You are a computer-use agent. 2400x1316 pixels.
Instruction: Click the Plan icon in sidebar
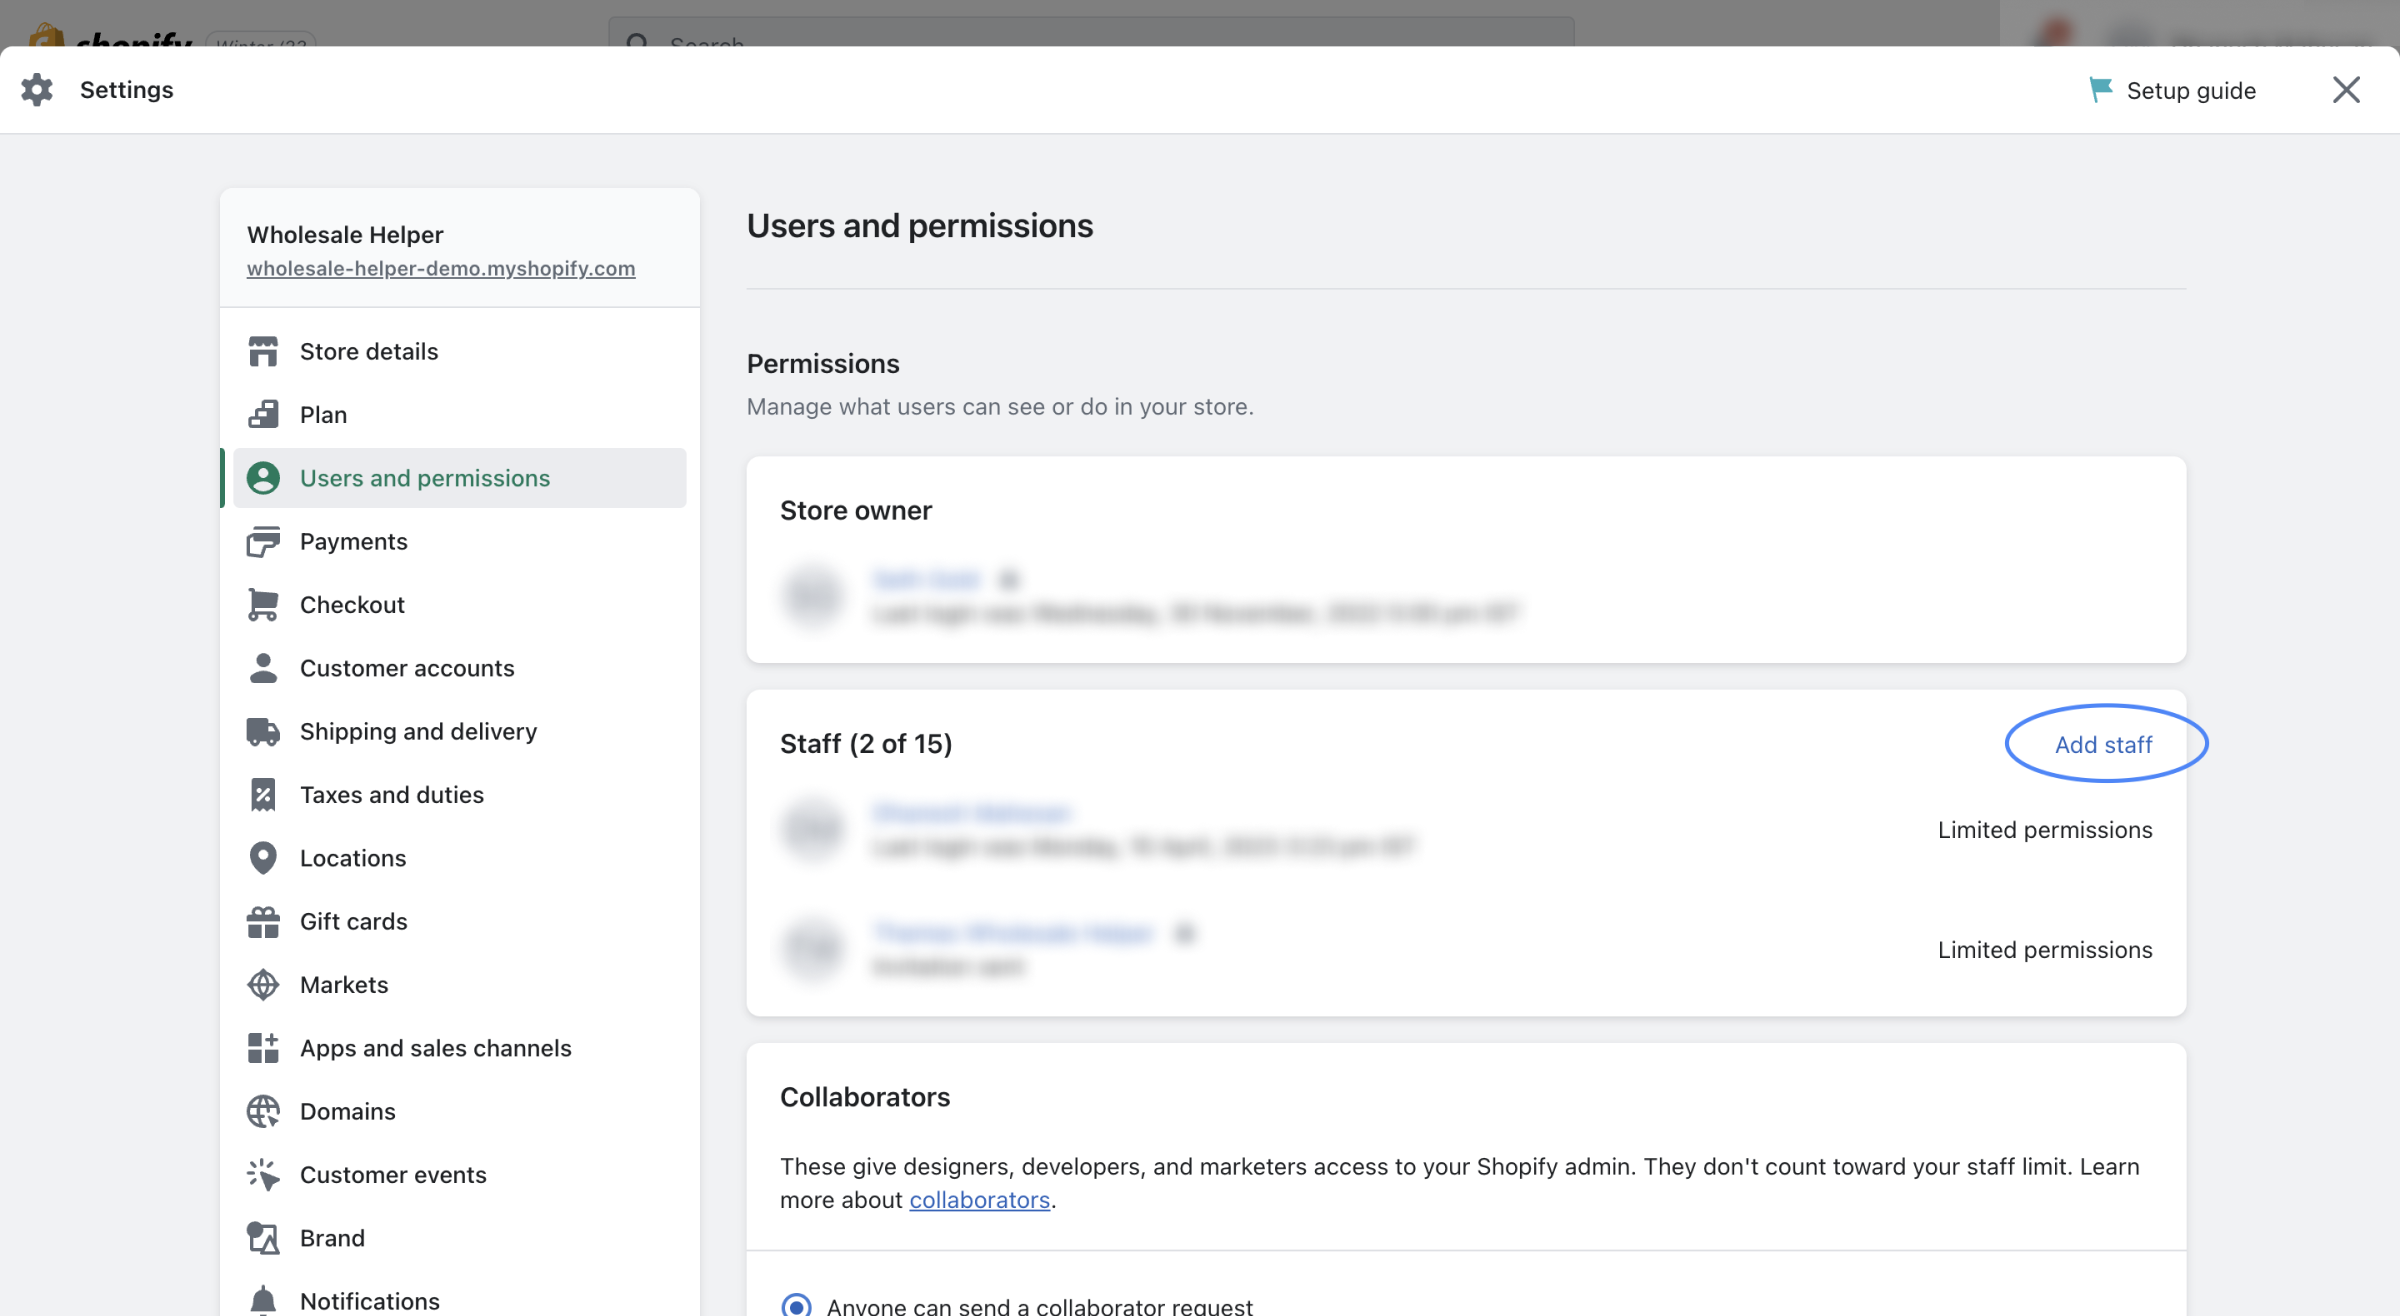pyautogui.click(x=263, y=415)
